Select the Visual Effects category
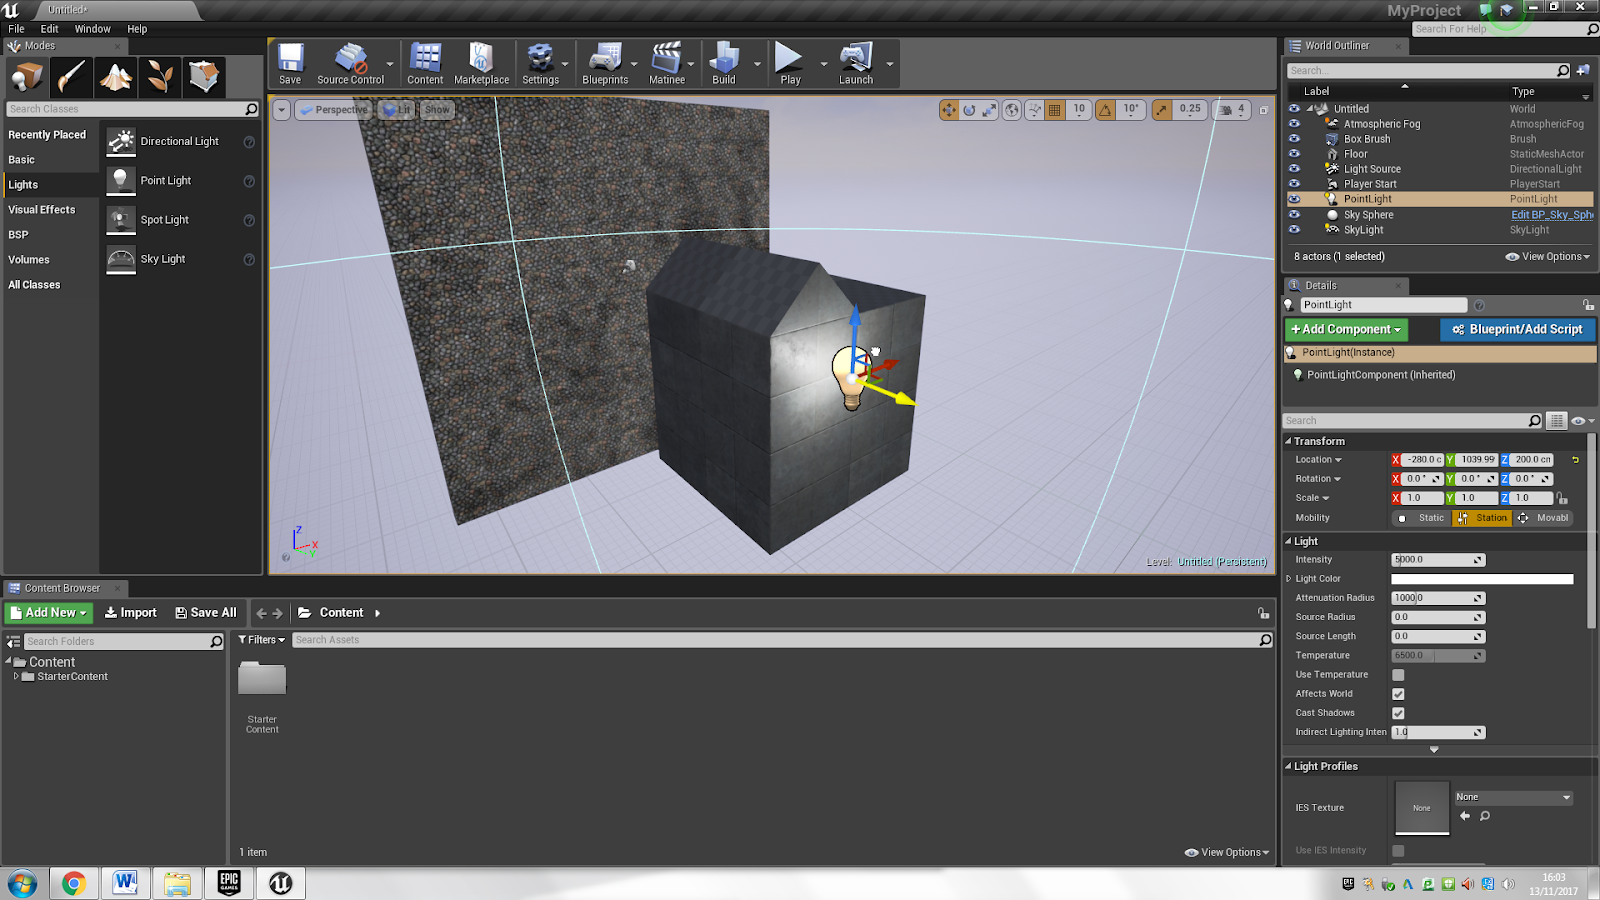The height and width of the screenshot is (900, 1600). tap(42, 210)
